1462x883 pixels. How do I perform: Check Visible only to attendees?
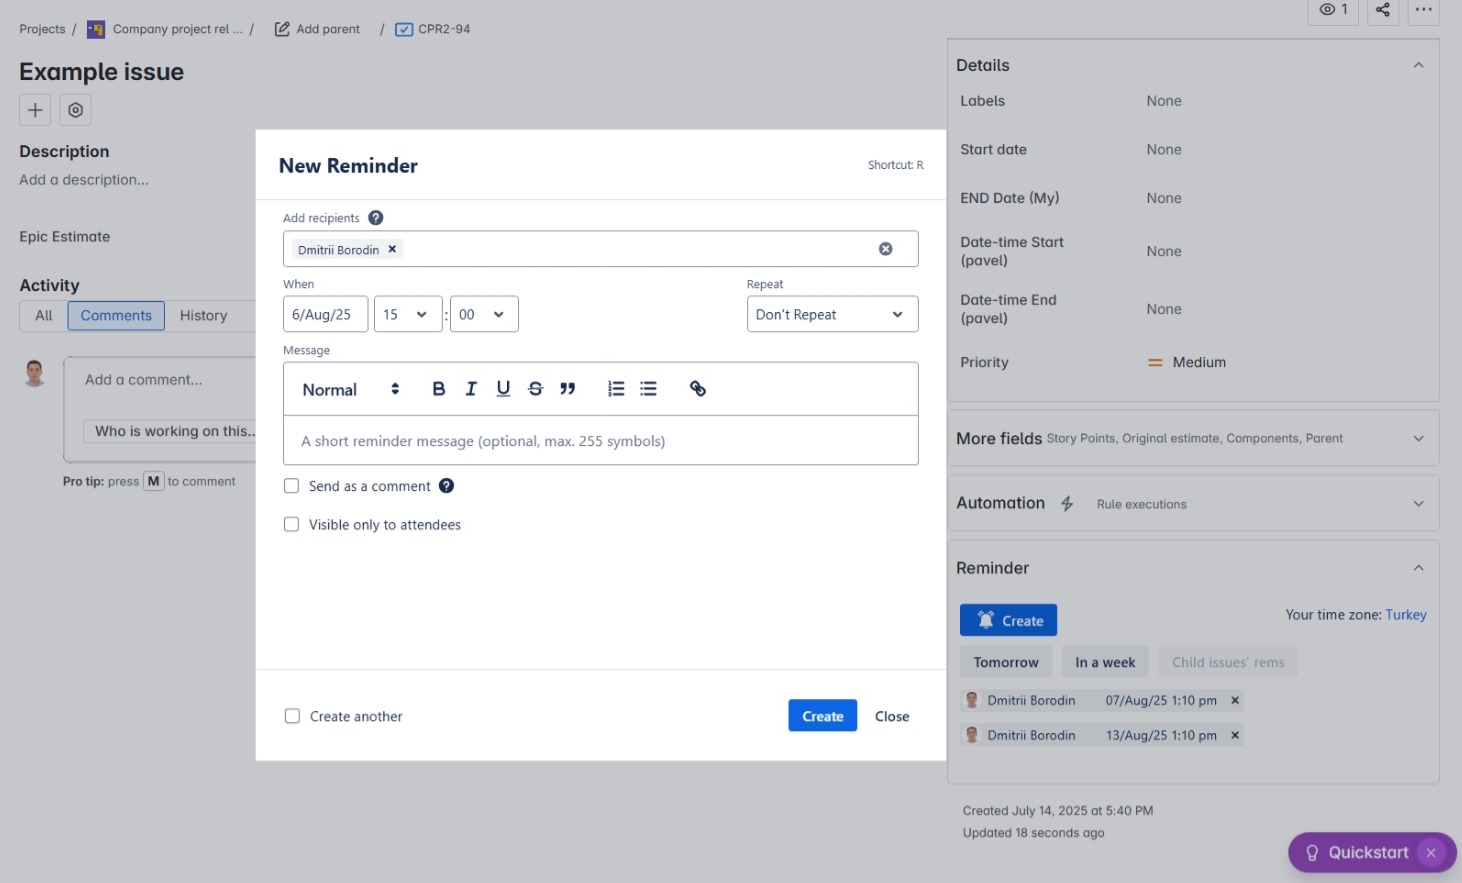pos(291,524)
